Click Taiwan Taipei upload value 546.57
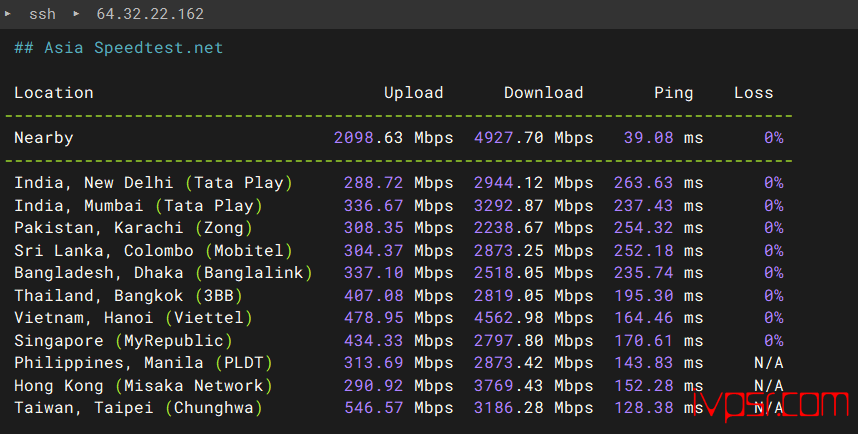The width and height of the screenshot is (858, 434). [x=373, y=408]
